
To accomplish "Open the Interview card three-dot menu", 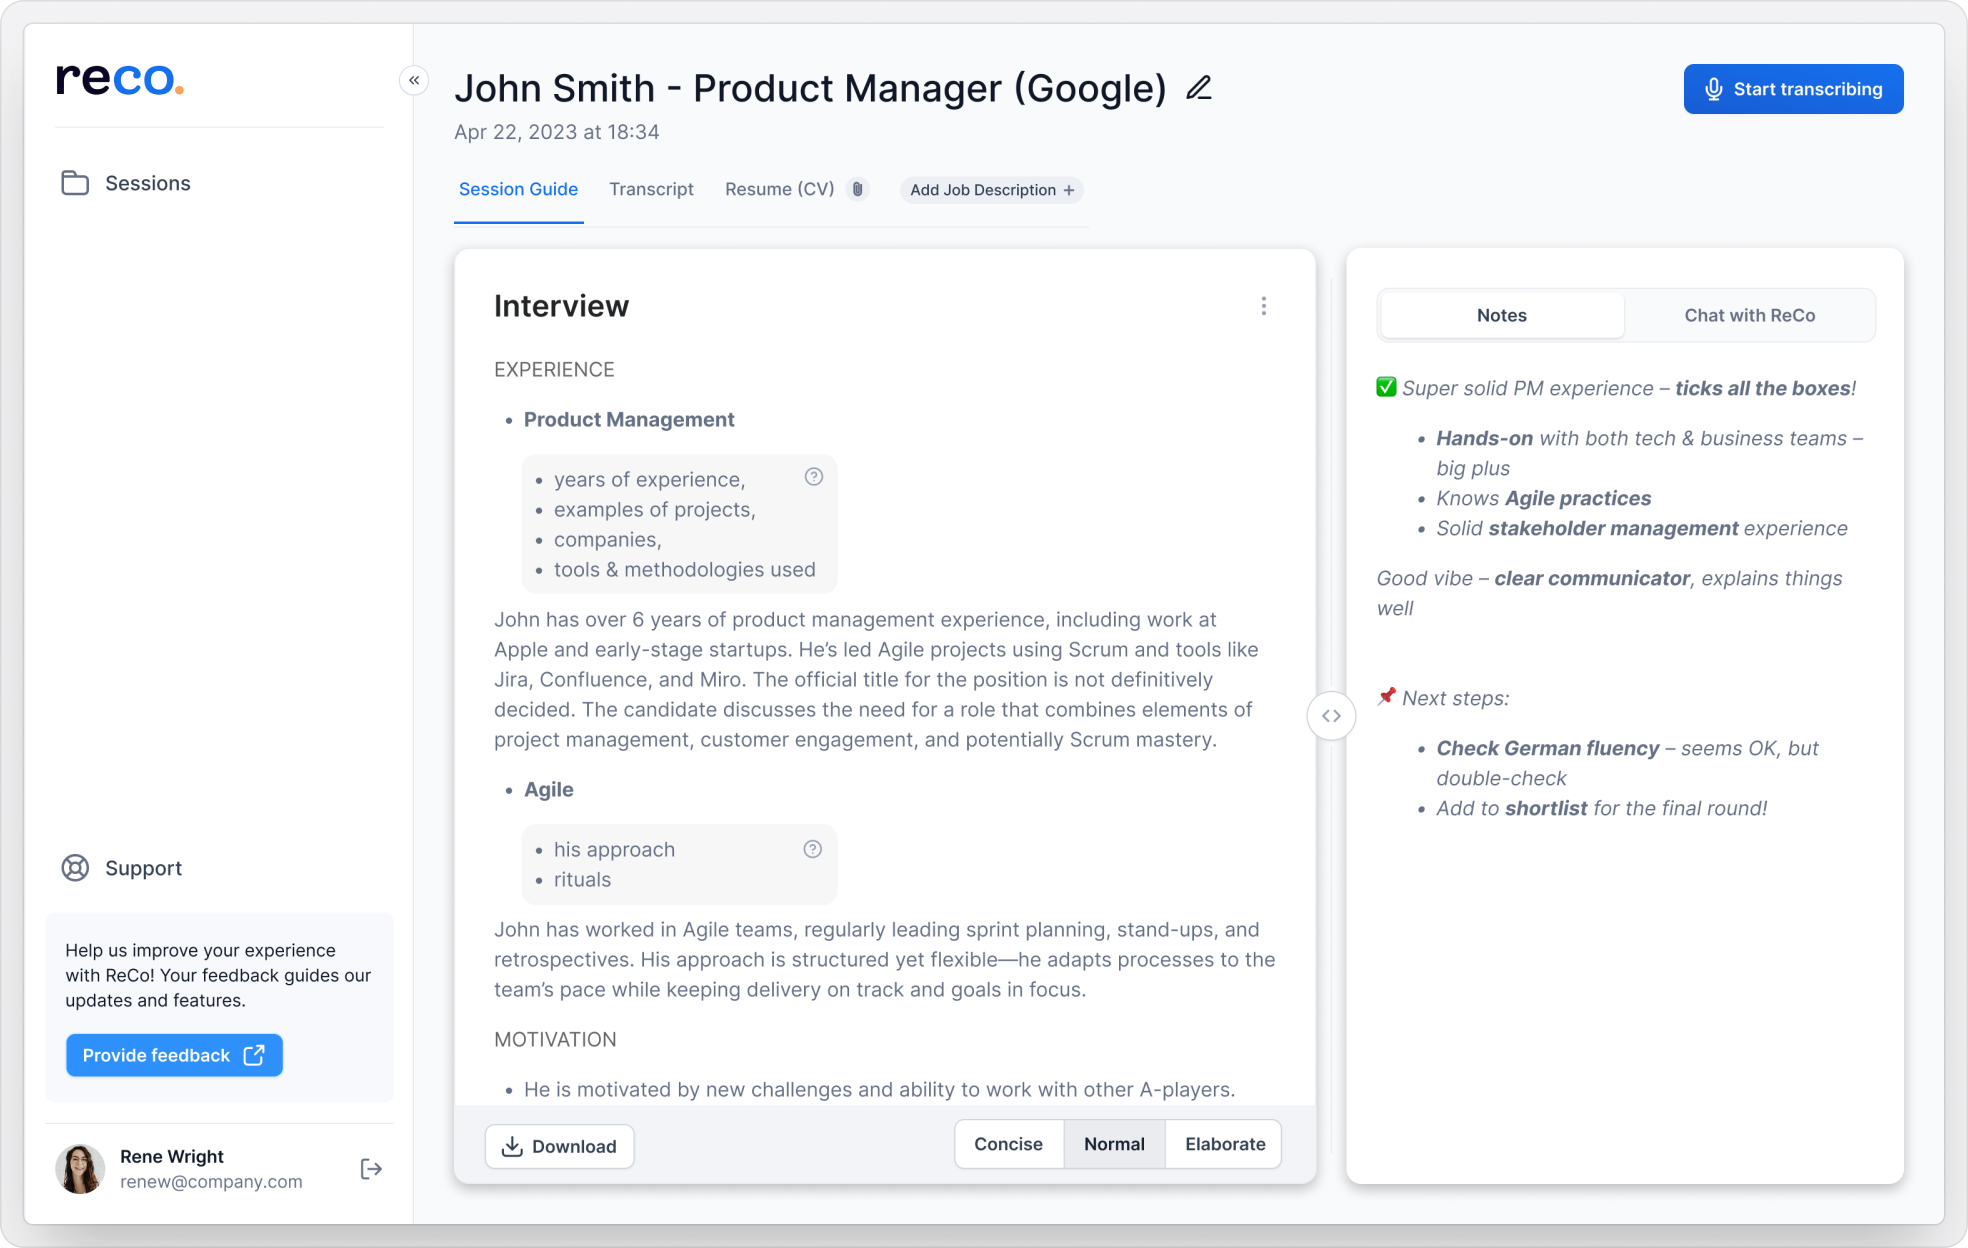I will pos(1264,306).
